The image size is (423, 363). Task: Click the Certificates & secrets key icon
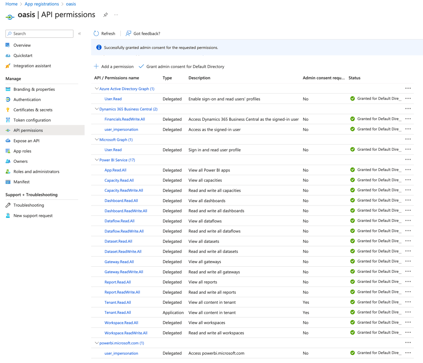coord(8,110)
